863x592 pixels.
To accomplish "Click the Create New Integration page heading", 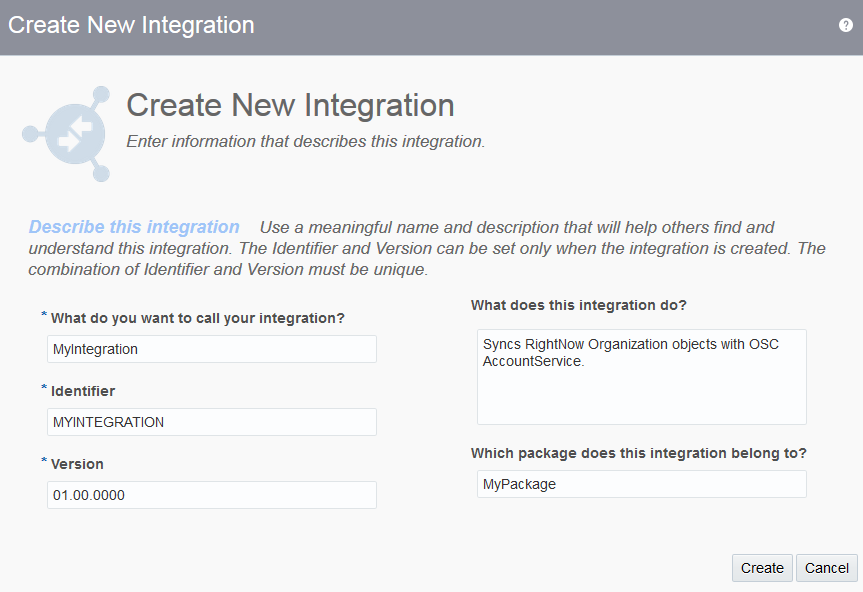I will (290, 105).
